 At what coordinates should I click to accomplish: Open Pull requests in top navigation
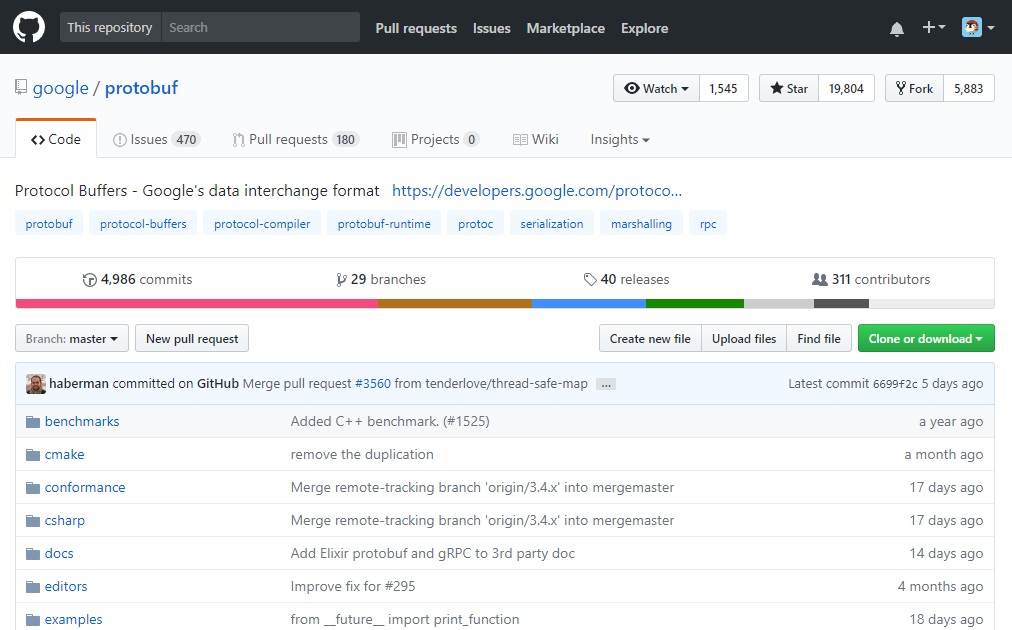click(x=416, y=28)
